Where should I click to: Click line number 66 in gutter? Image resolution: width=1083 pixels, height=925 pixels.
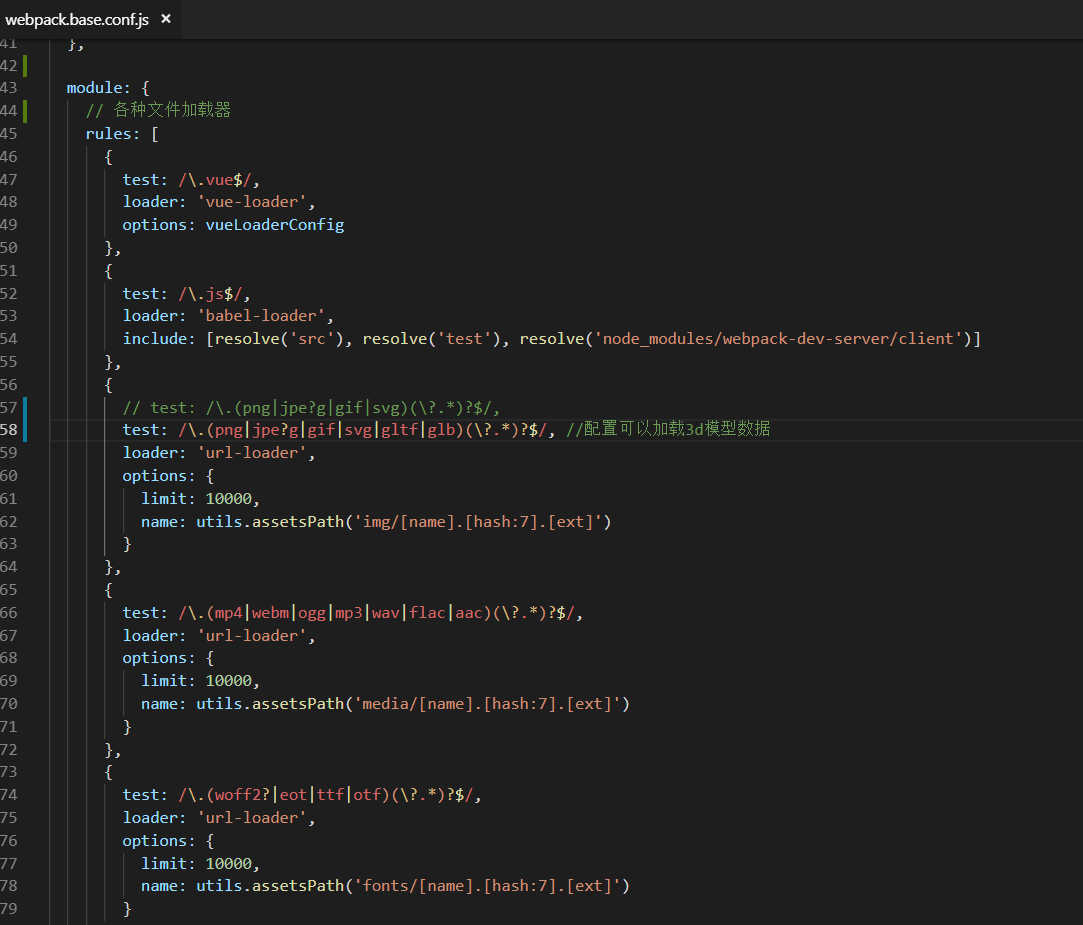point(9,613)
